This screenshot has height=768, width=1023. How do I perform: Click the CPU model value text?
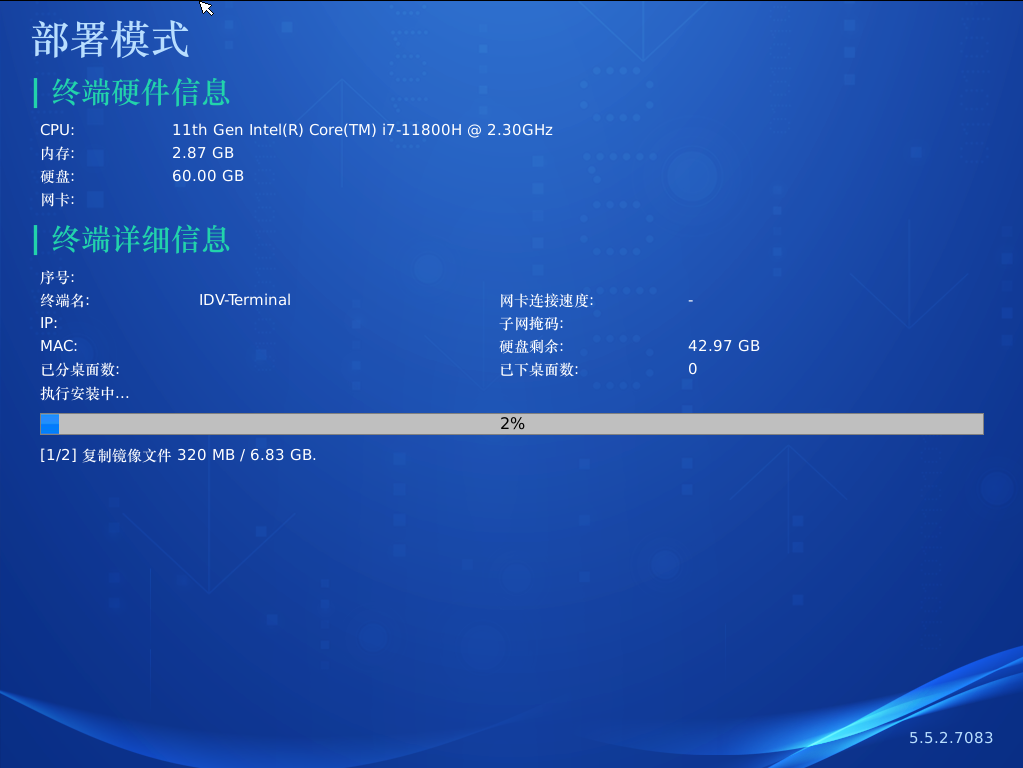click(362, 130)
